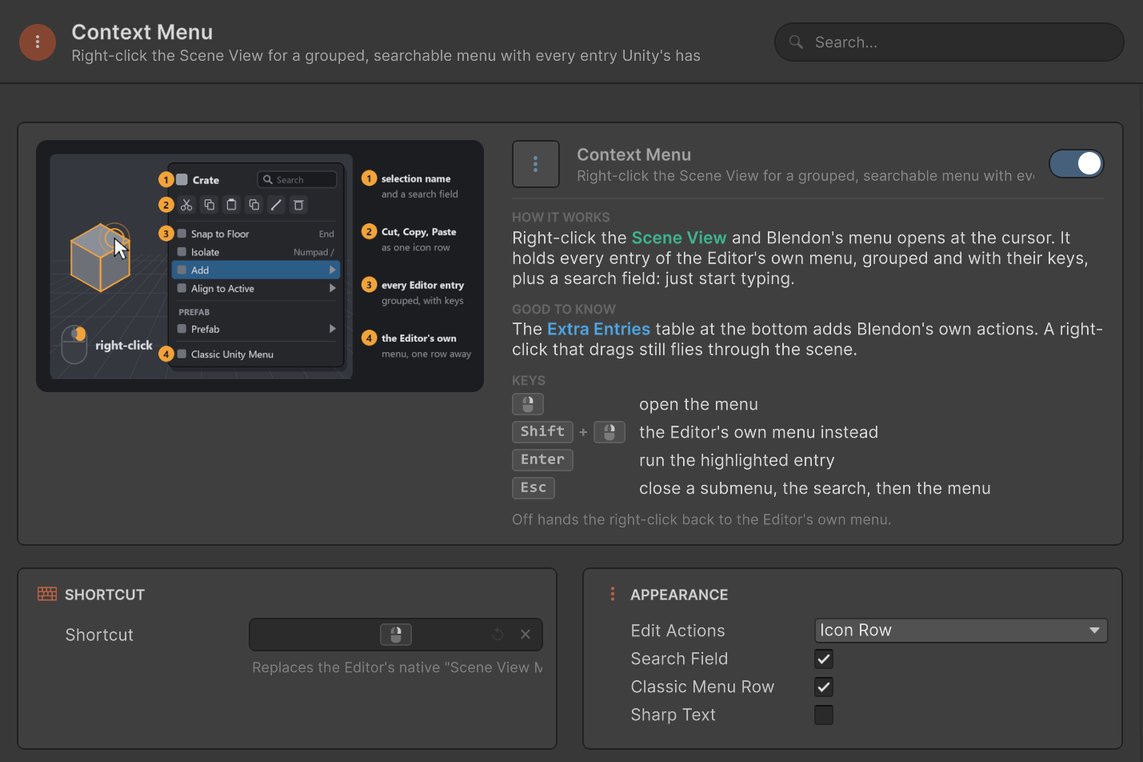Open the Edit Actions Icon Row dropdown

960,630
